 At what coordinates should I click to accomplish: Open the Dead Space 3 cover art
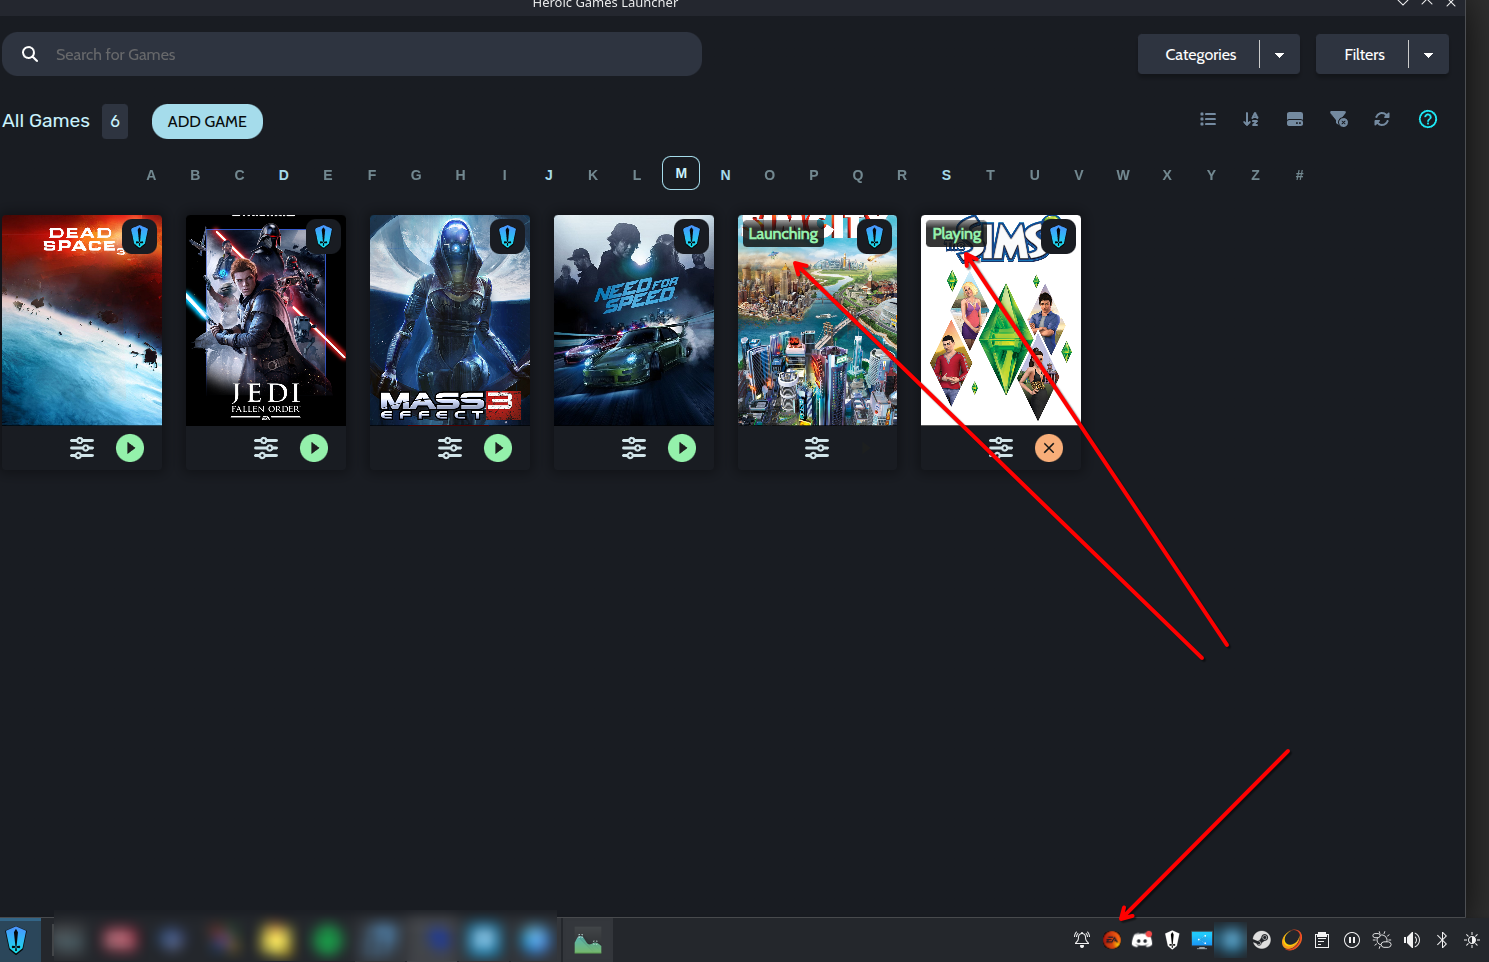pos(82,320)
